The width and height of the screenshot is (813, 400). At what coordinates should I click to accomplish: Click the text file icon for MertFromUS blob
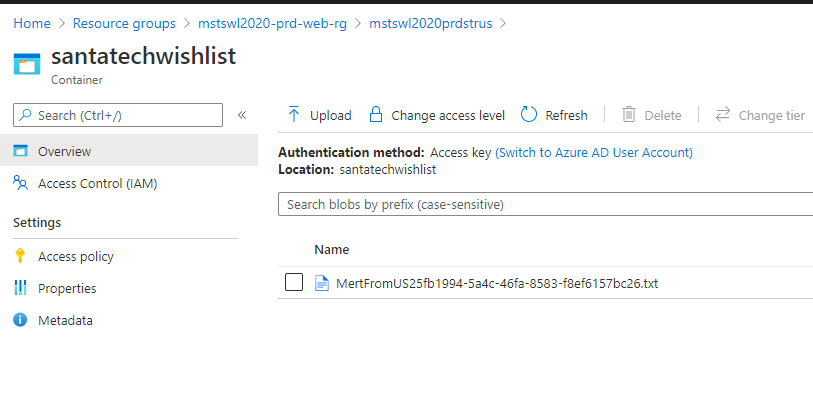tap(322, 283)
